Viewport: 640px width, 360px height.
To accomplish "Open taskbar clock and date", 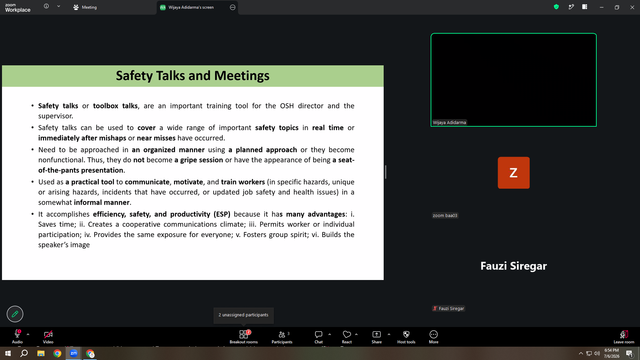I will pos(611,353).
